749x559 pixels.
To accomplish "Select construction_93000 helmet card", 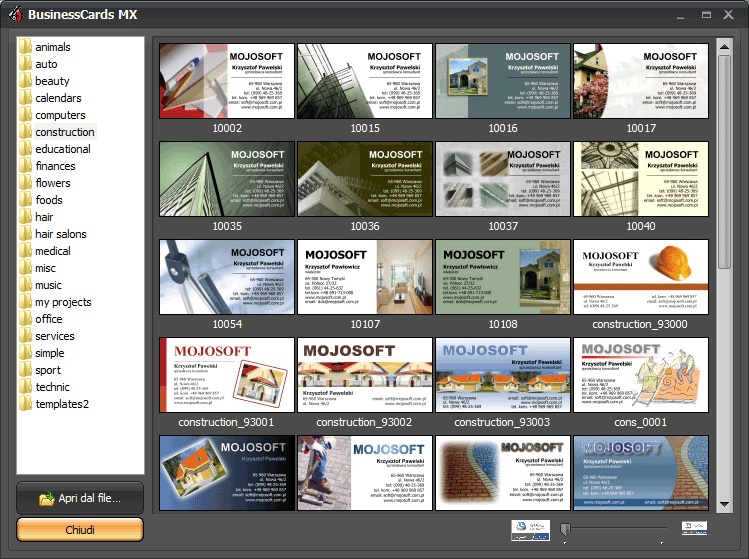I will tap(641, 277).
